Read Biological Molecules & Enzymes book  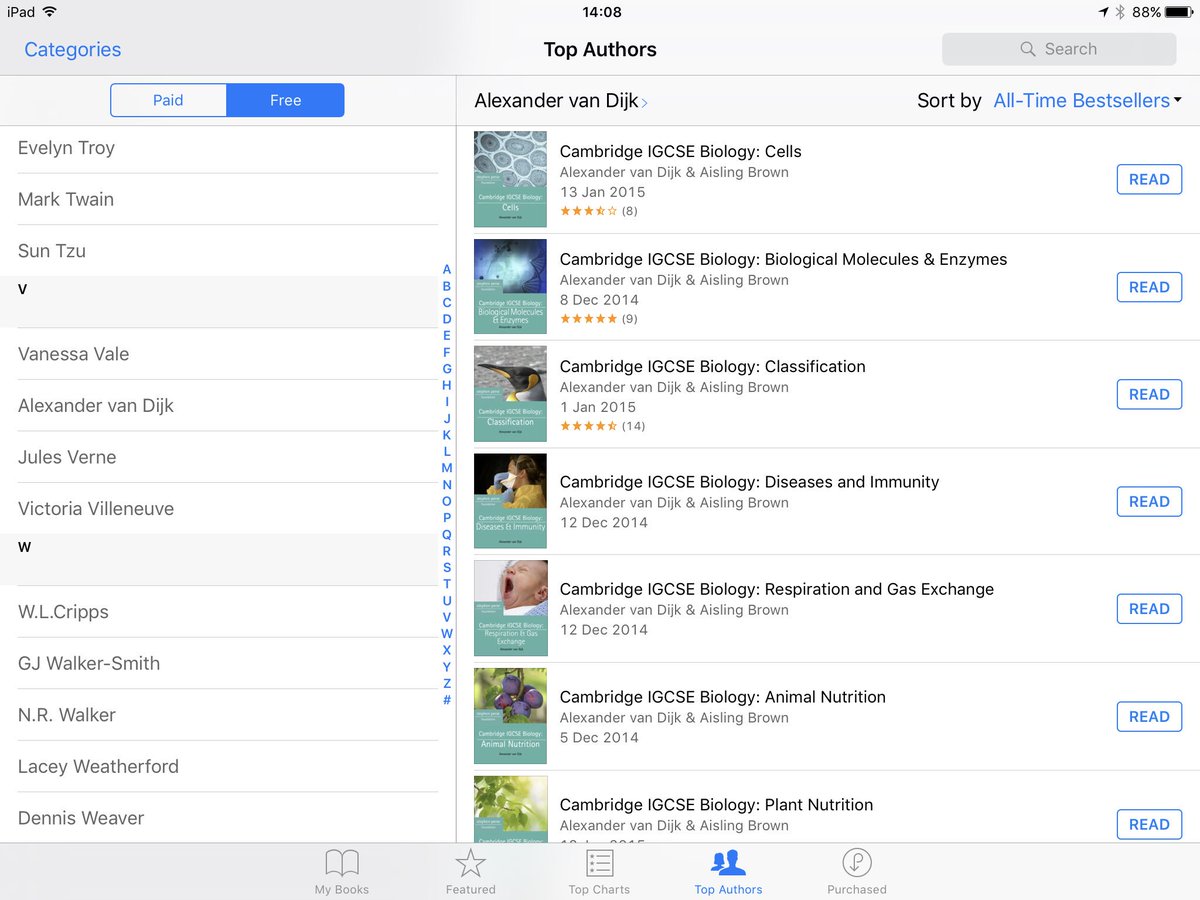1149,287
